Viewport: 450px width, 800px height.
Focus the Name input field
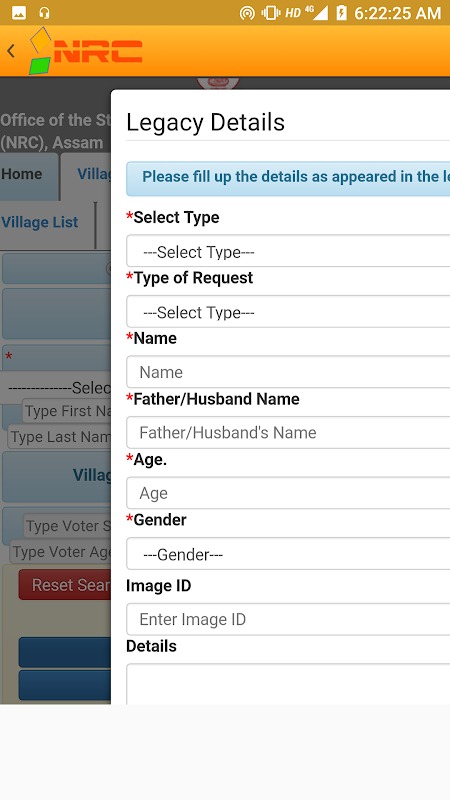288,372
